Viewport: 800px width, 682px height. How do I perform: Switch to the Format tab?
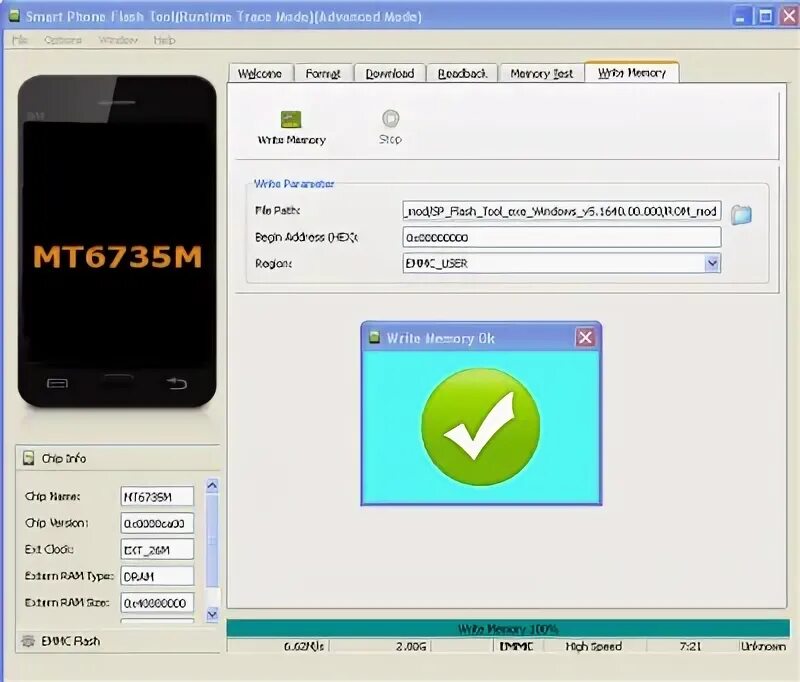[323, 73]
